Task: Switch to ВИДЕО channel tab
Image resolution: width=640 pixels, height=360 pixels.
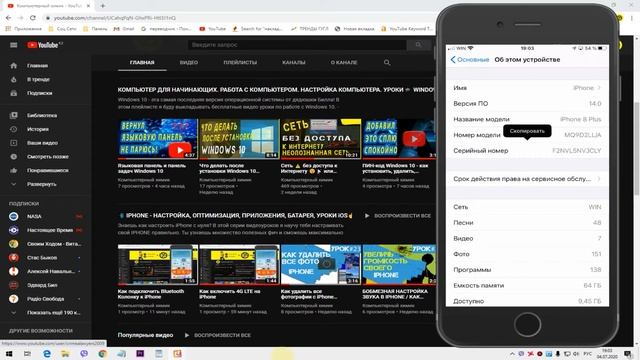Action: [x=189, y=62]
